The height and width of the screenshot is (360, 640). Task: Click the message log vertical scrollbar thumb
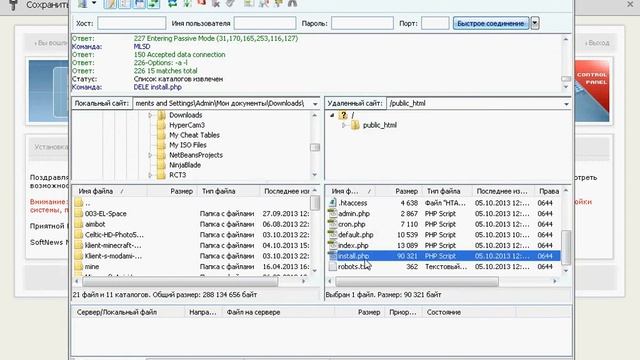[566, 79]
